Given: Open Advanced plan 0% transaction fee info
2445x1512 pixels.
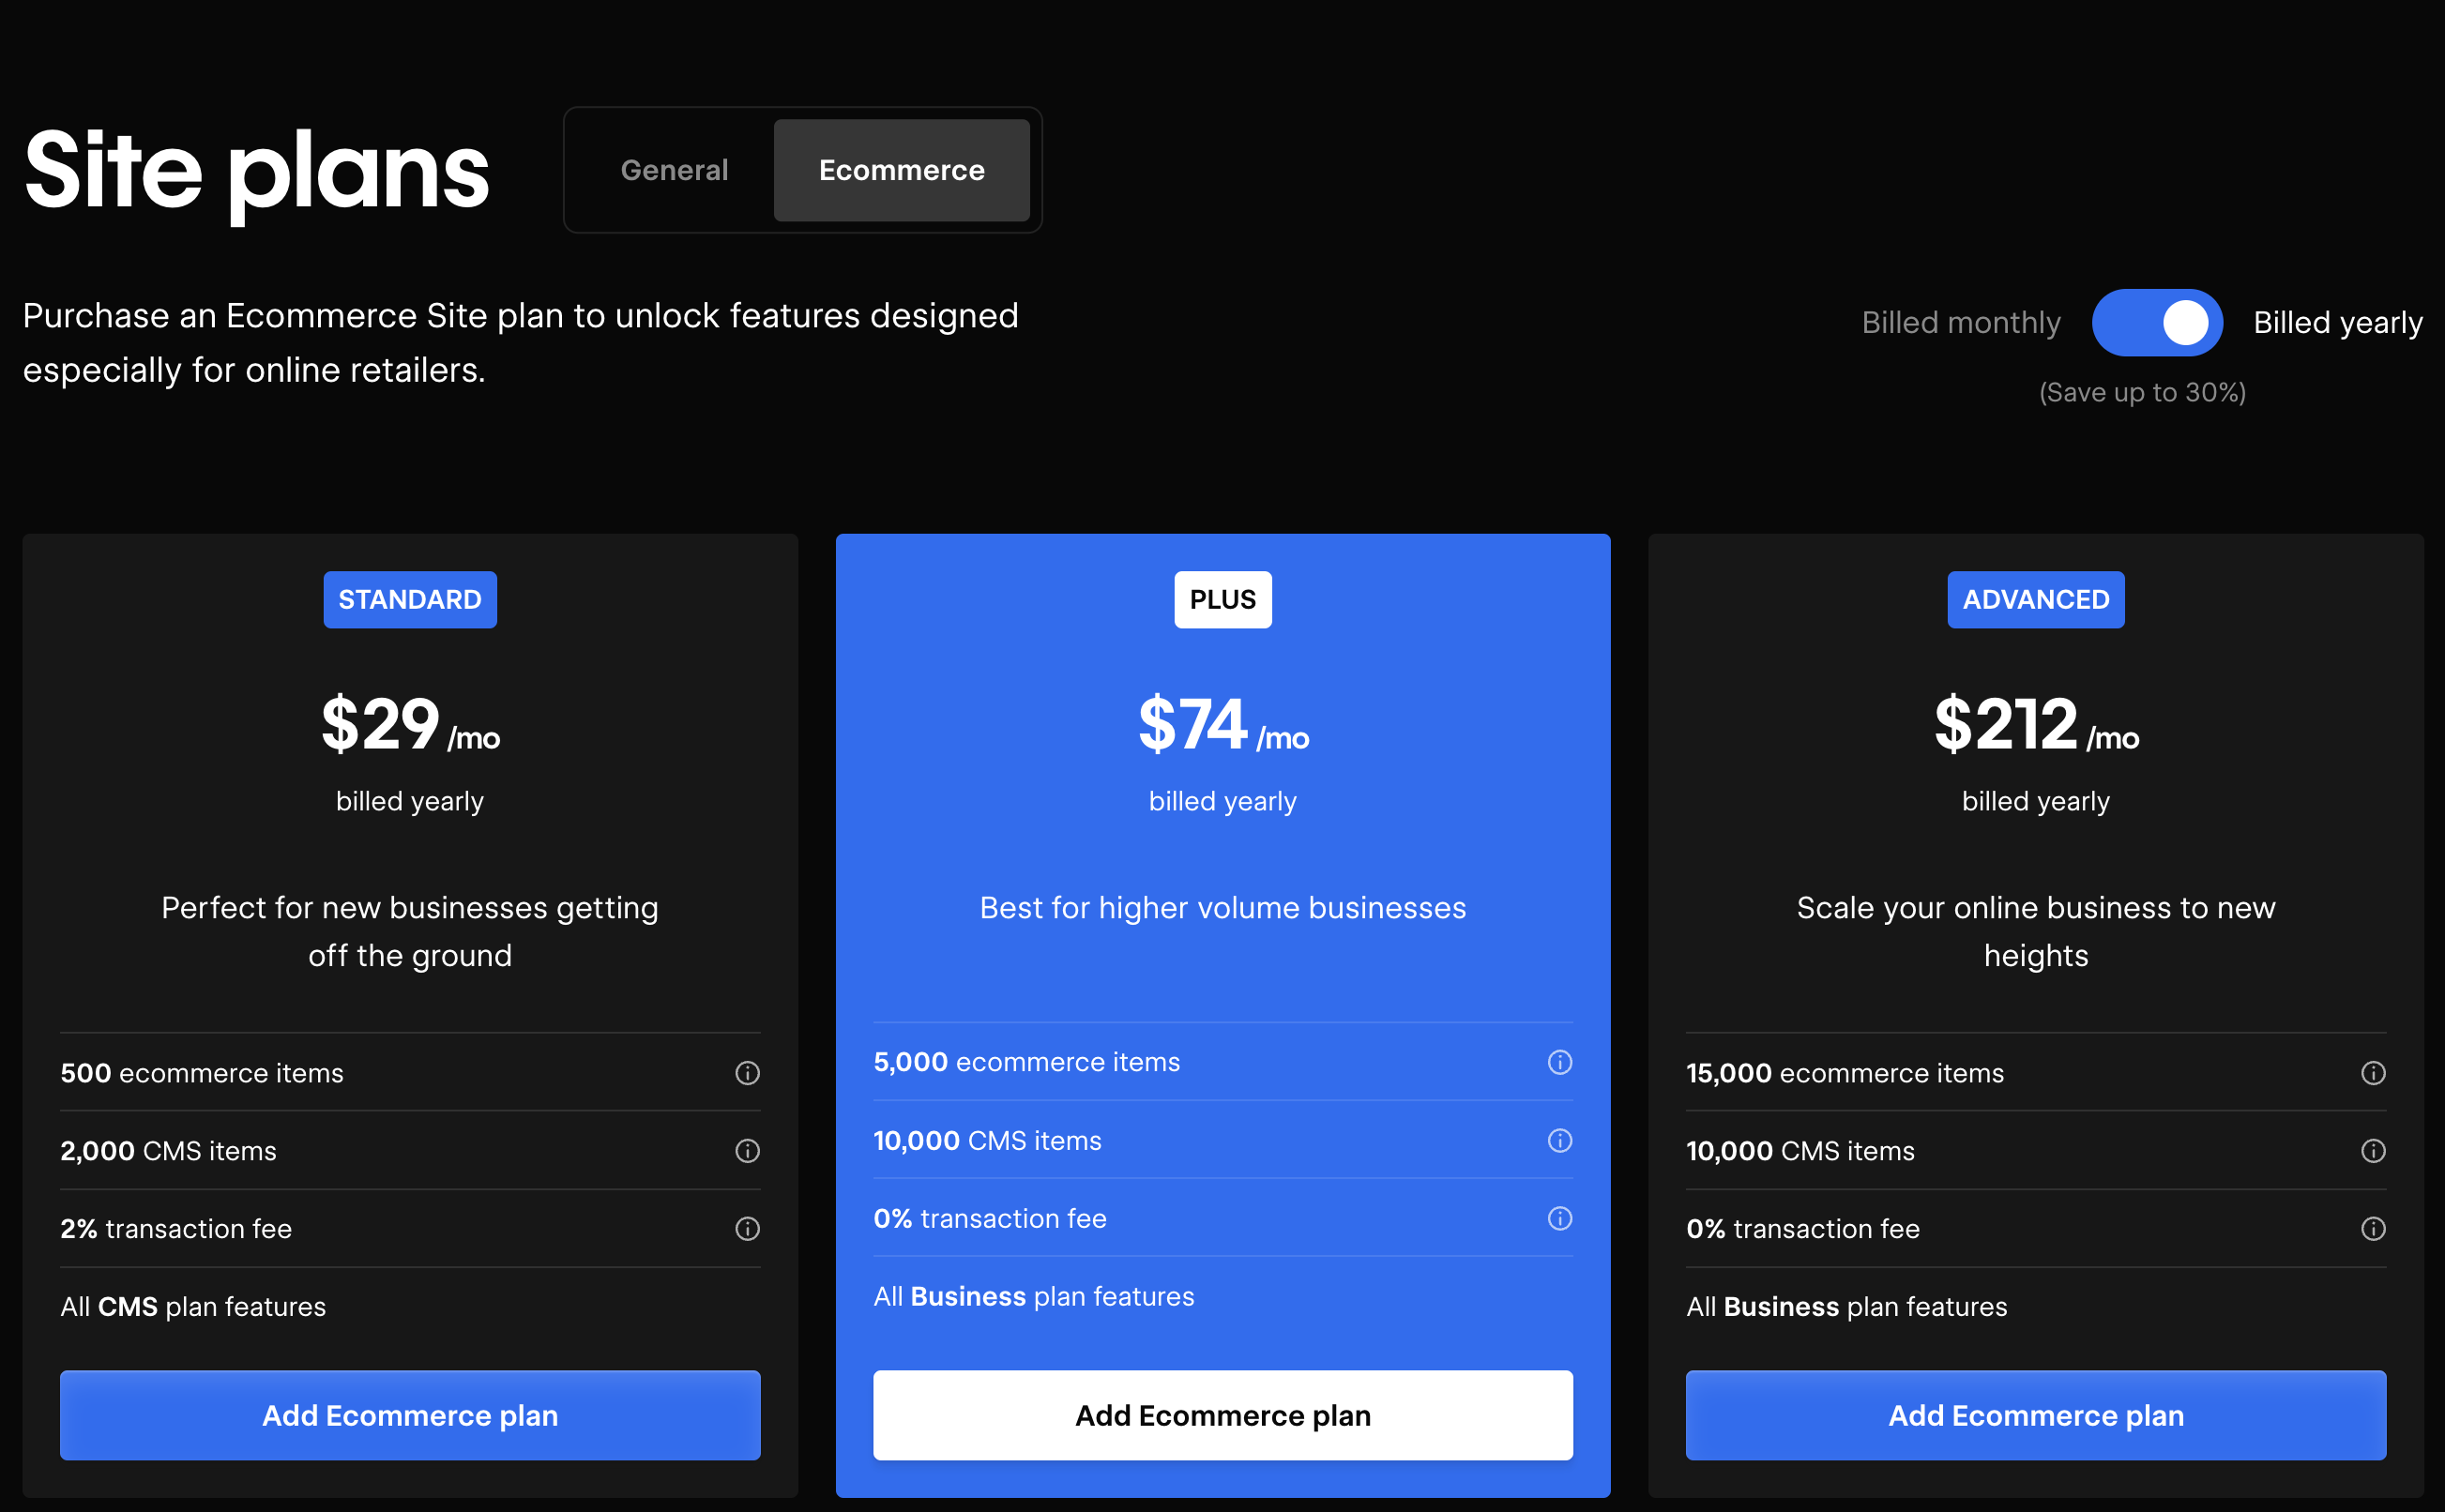Looking at the screenshot, I should 2372,1228.
